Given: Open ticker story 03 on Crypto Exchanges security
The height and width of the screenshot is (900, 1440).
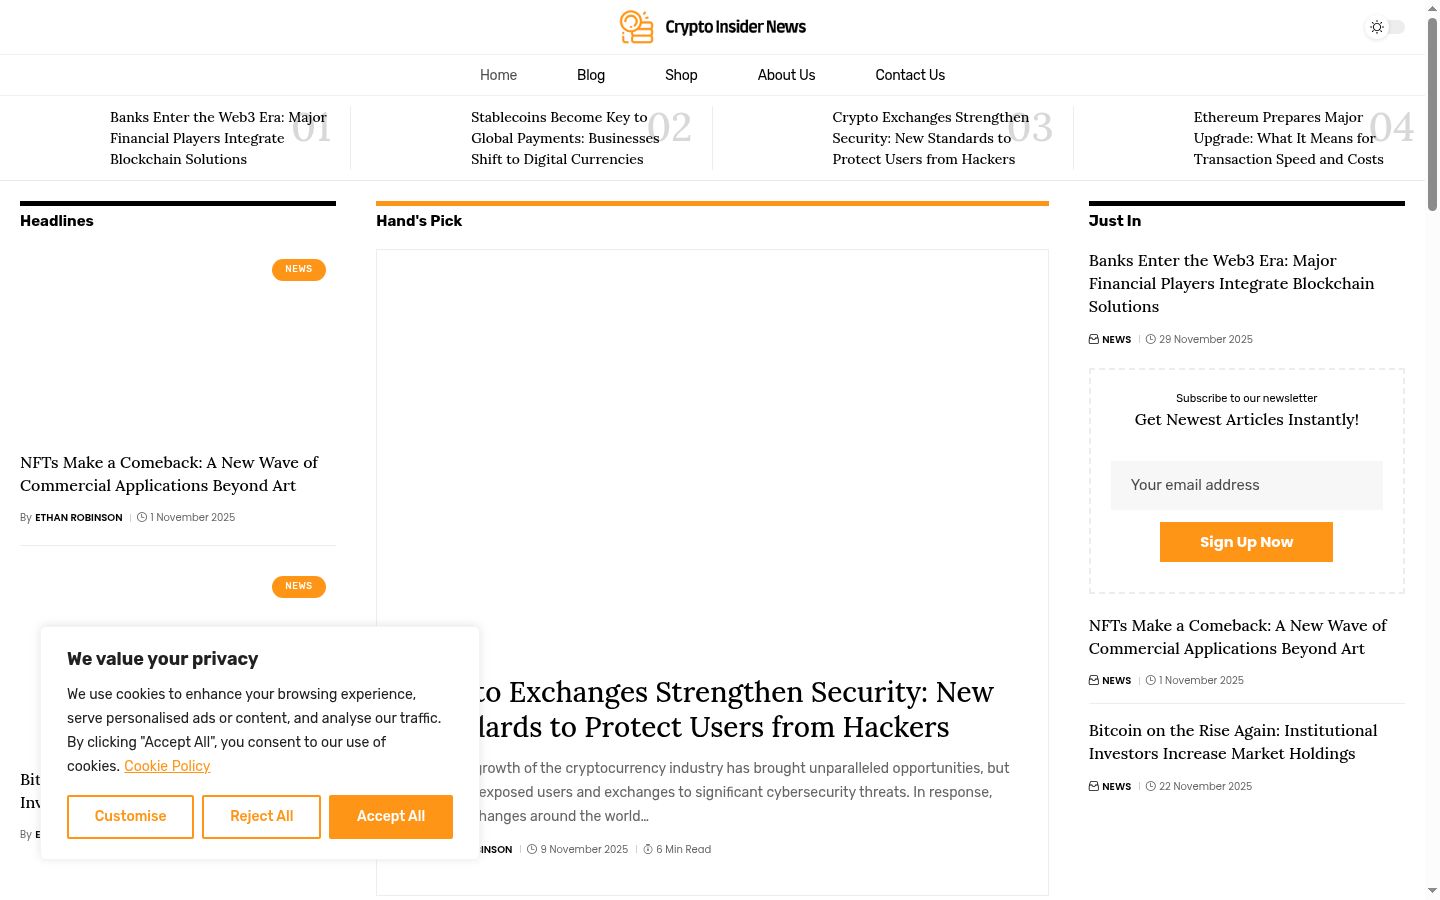Looking at the screenshot, I should 930,138.
